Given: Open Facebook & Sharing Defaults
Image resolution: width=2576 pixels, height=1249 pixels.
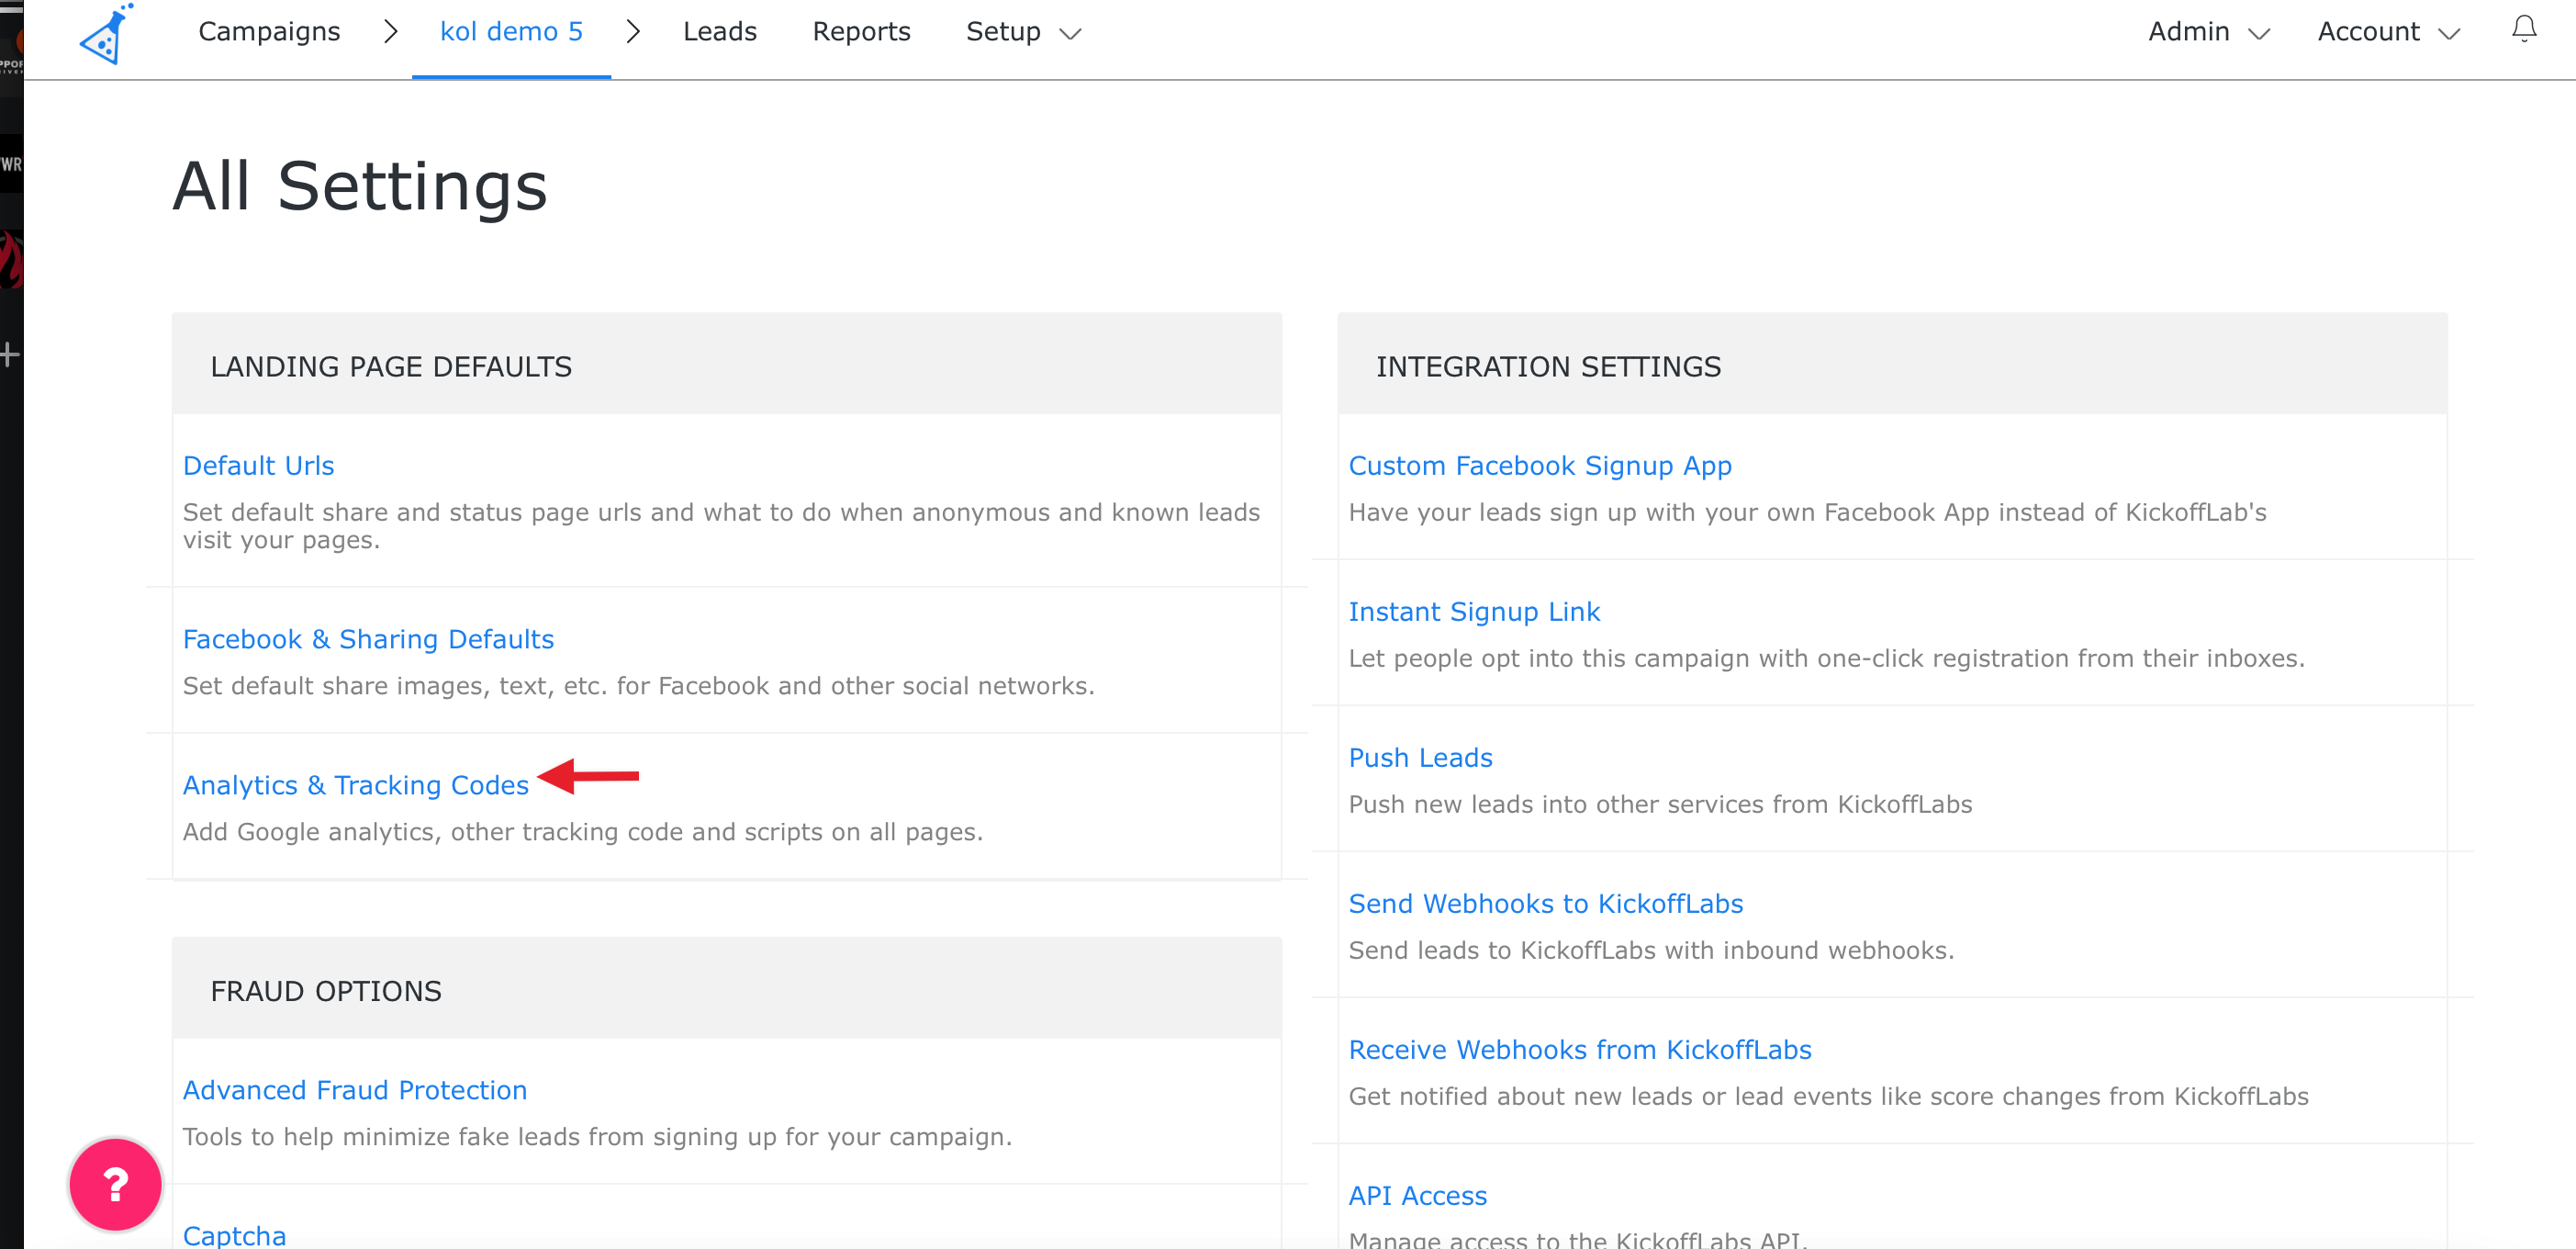Looking at the screenshot, I should 368,639.
